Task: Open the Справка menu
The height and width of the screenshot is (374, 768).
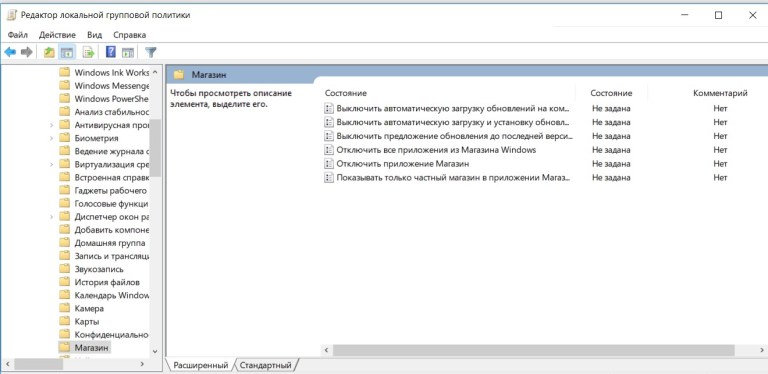Action: (x=129, y=35)
